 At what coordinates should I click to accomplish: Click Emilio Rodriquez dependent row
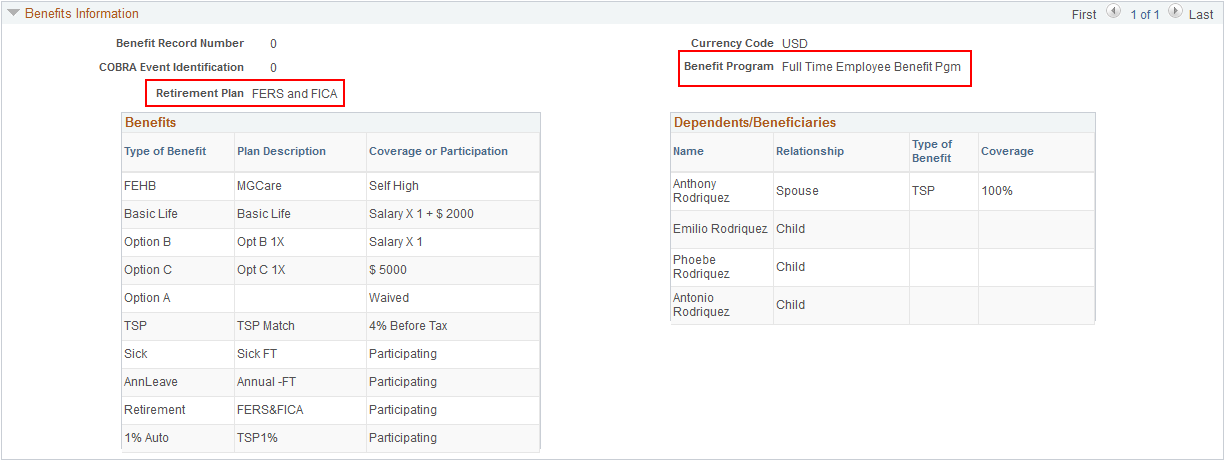[883, 229]
